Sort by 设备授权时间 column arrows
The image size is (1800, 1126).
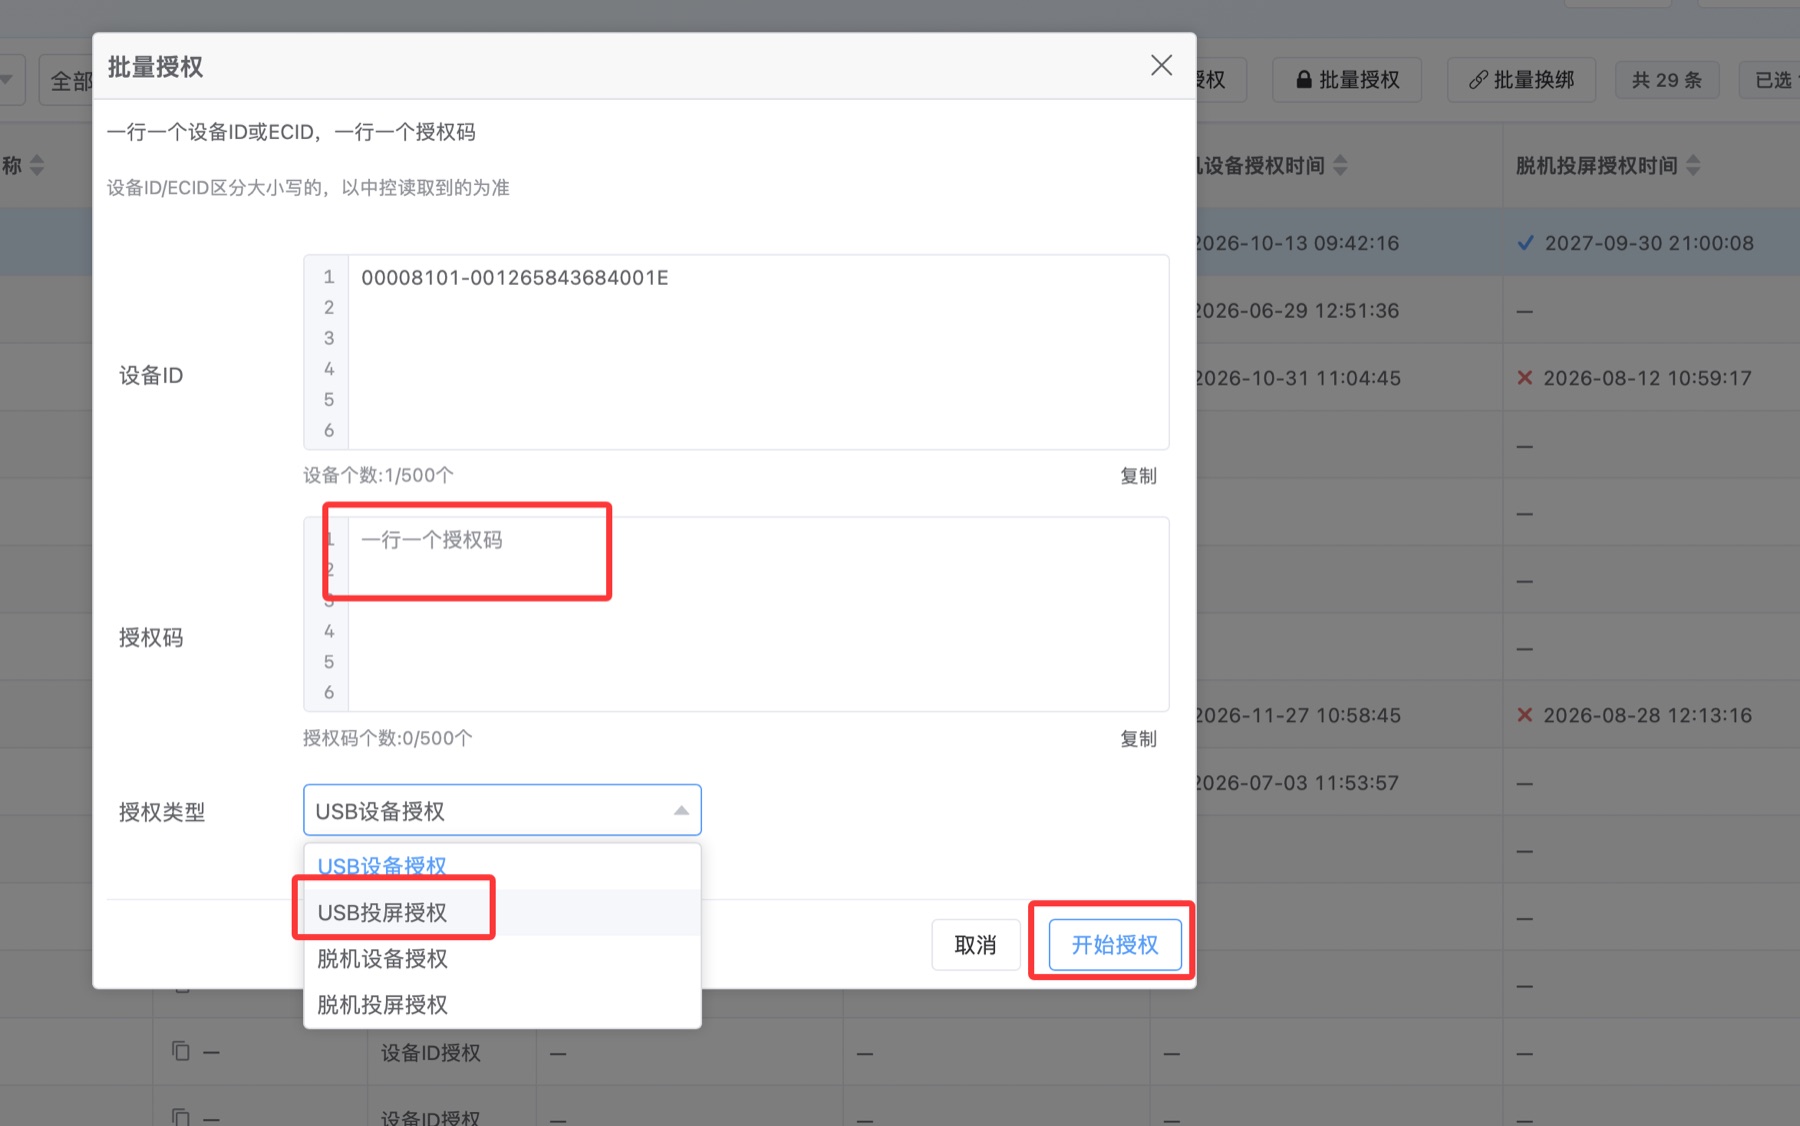1340,165
